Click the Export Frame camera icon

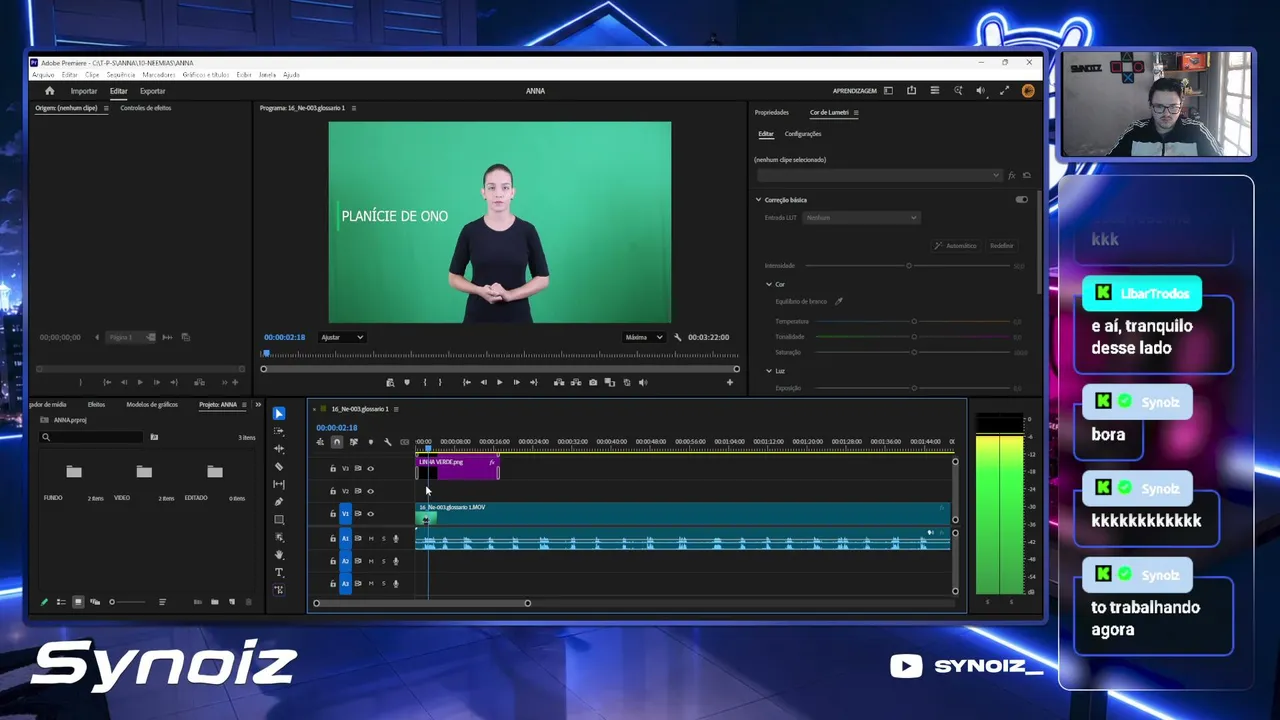pyautogui.click(x=593, y=382)
